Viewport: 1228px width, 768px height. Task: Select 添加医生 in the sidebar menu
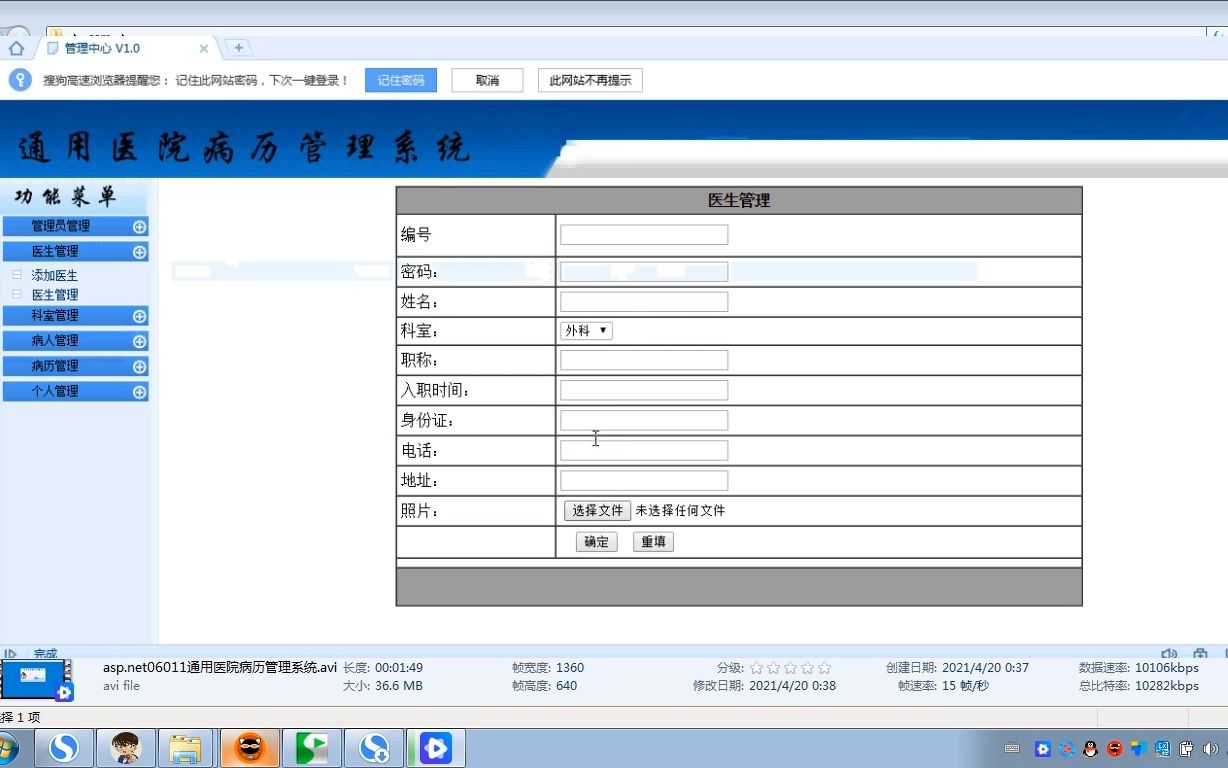pos(54,274)
